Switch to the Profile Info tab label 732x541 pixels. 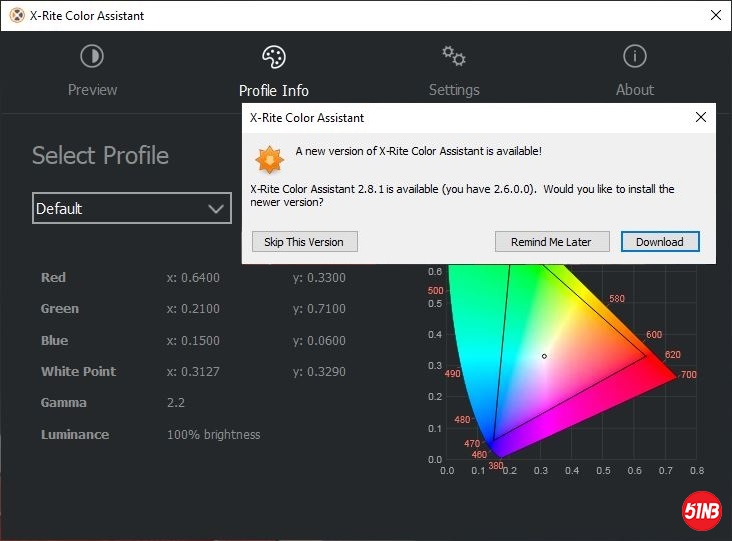pos(274,90)
